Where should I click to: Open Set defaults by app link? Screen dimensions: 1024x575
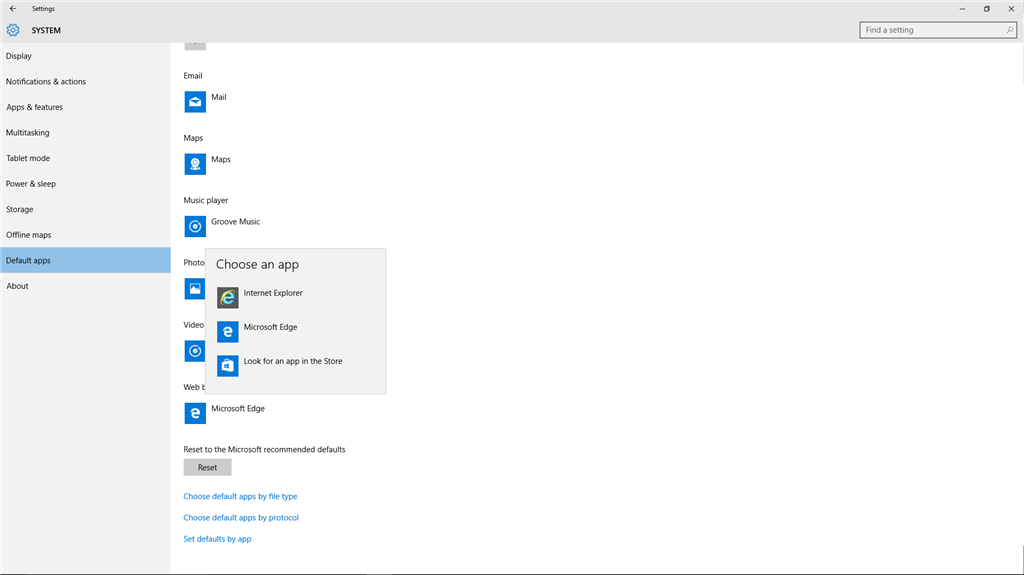pyautogui.click(x=217, y=539)
